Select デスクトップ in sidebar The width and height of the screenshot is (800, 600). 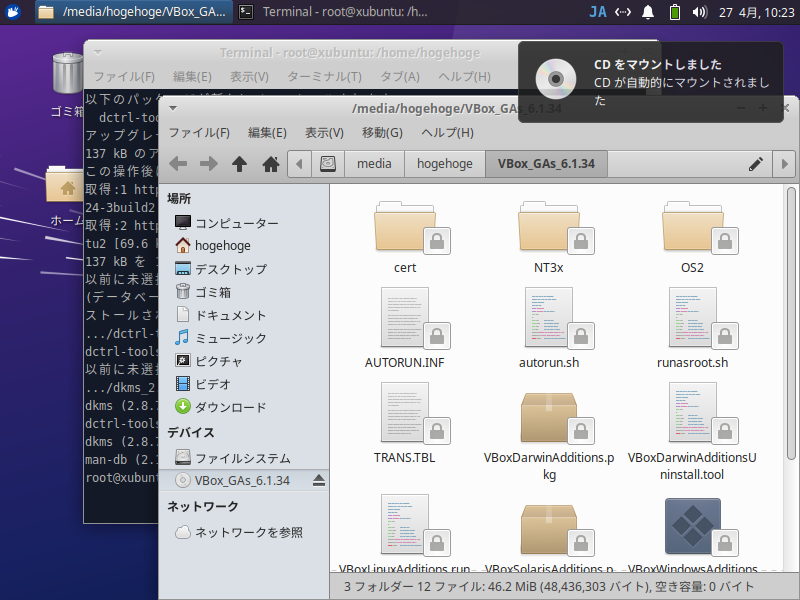tap(244, 269)
